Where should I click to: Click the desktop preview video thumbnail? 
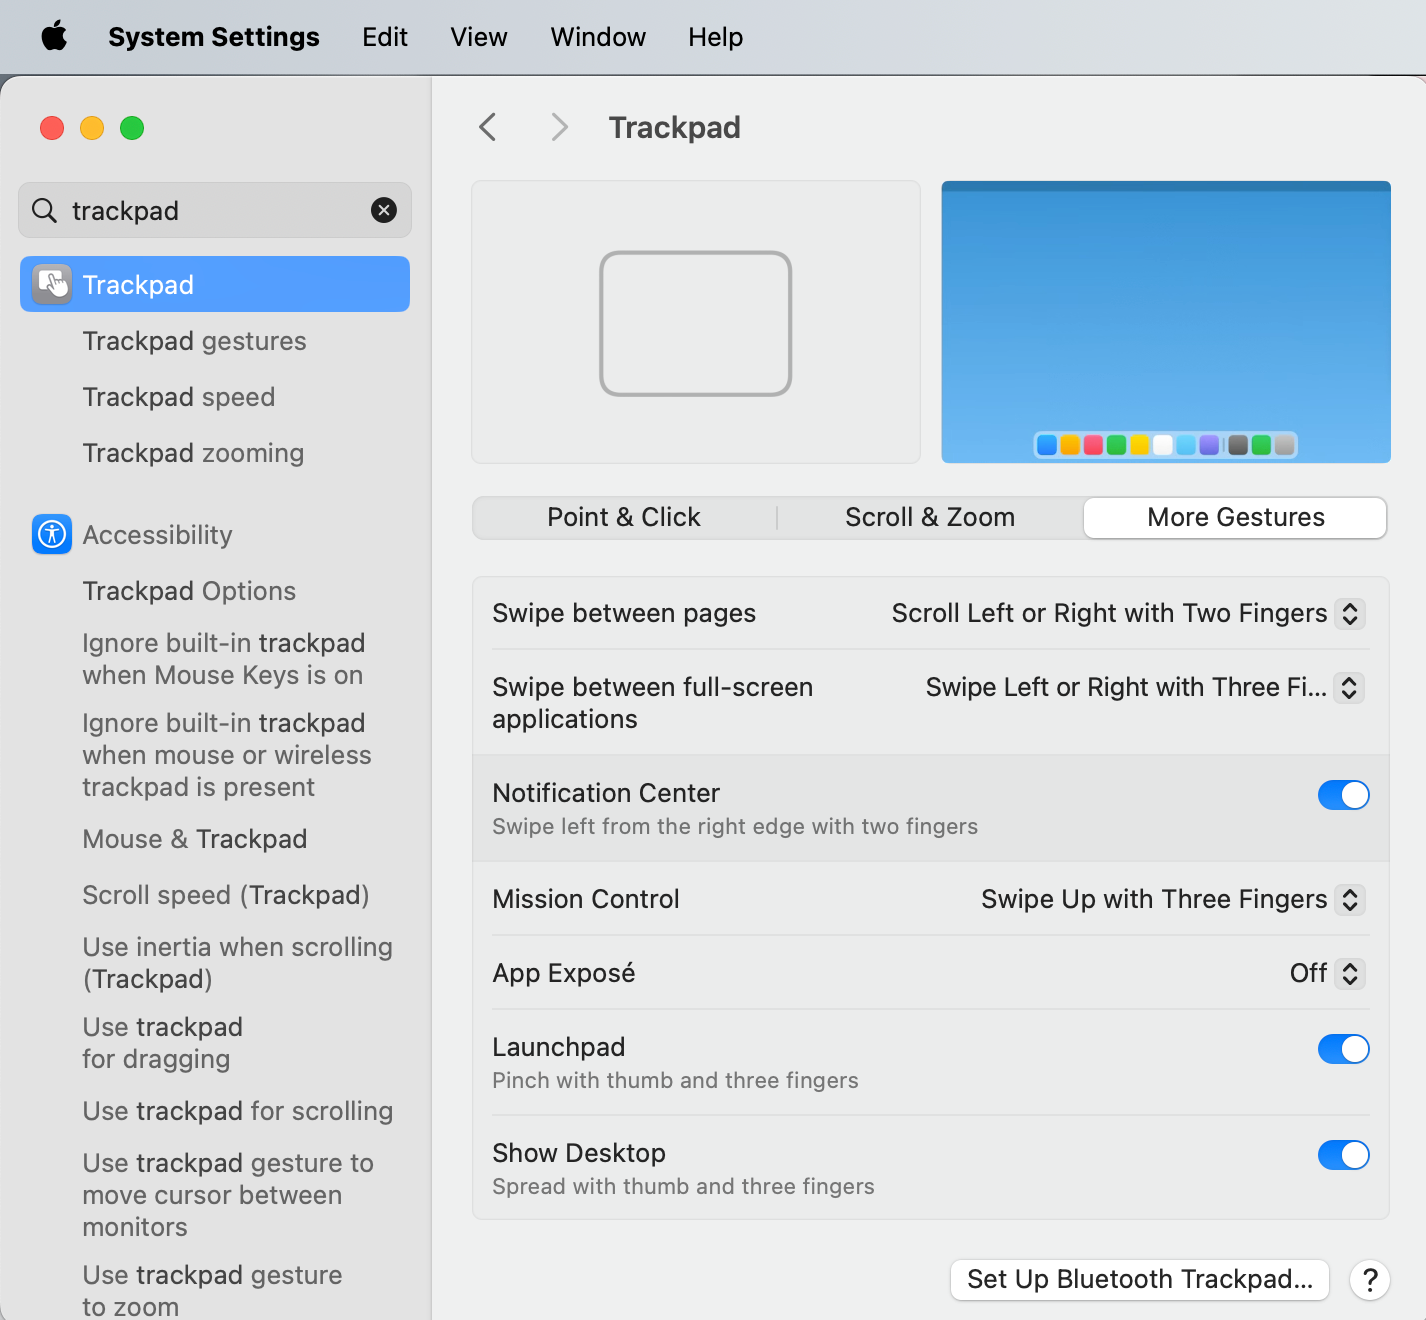(1166, 322)
